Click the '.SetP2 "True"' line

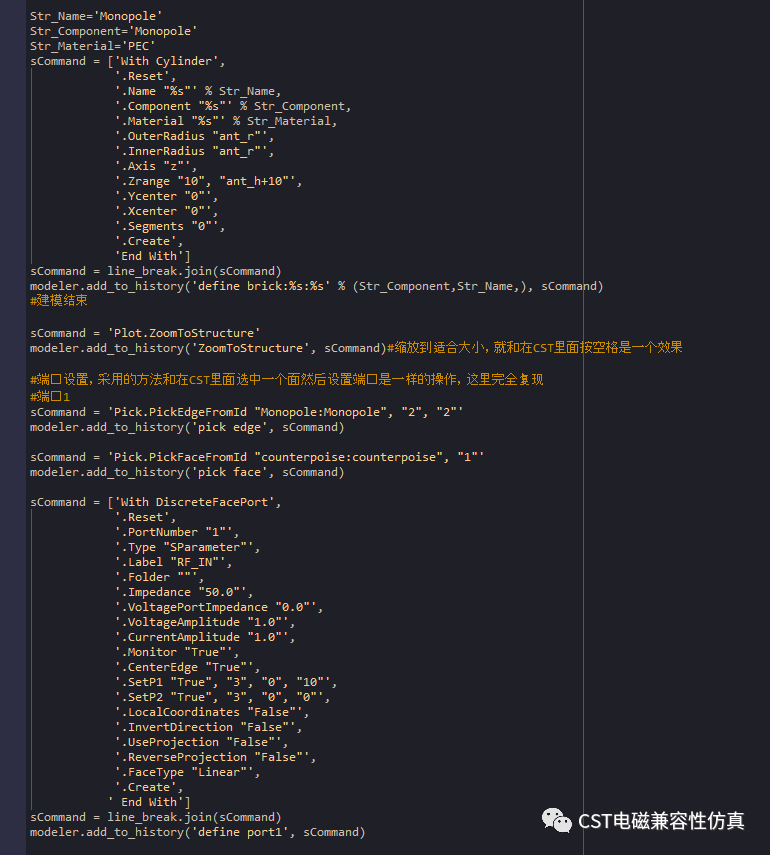[222, 697]
